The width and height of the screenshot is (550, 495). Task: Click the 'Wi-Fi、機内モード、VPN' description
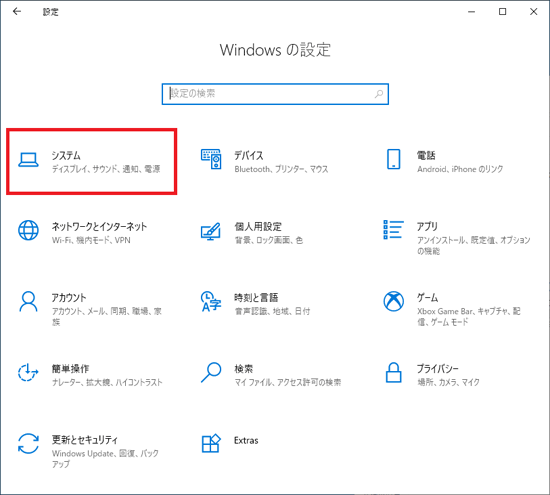91,240
